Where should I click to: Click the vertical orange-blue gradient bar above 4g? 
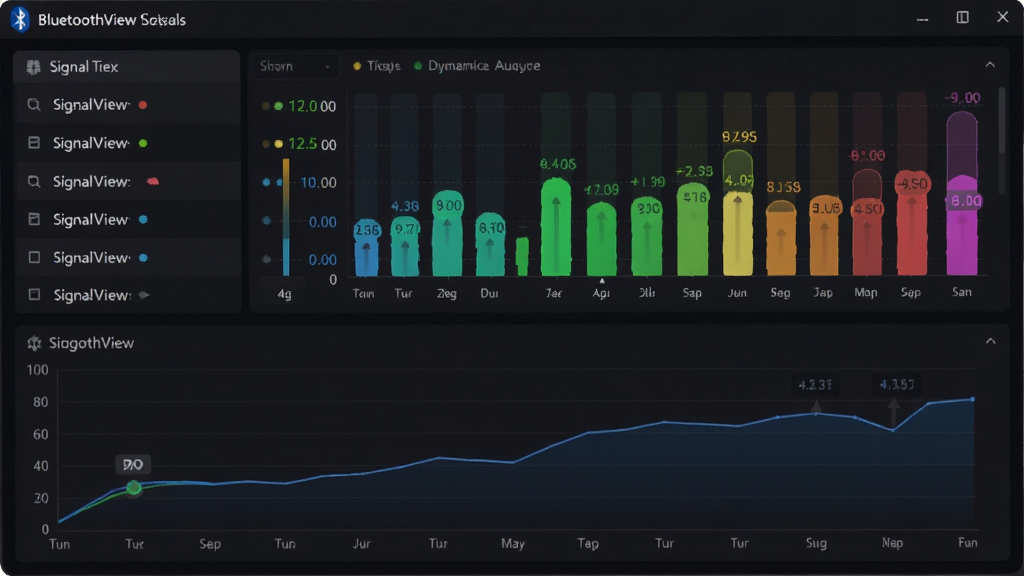coord(286,217)
